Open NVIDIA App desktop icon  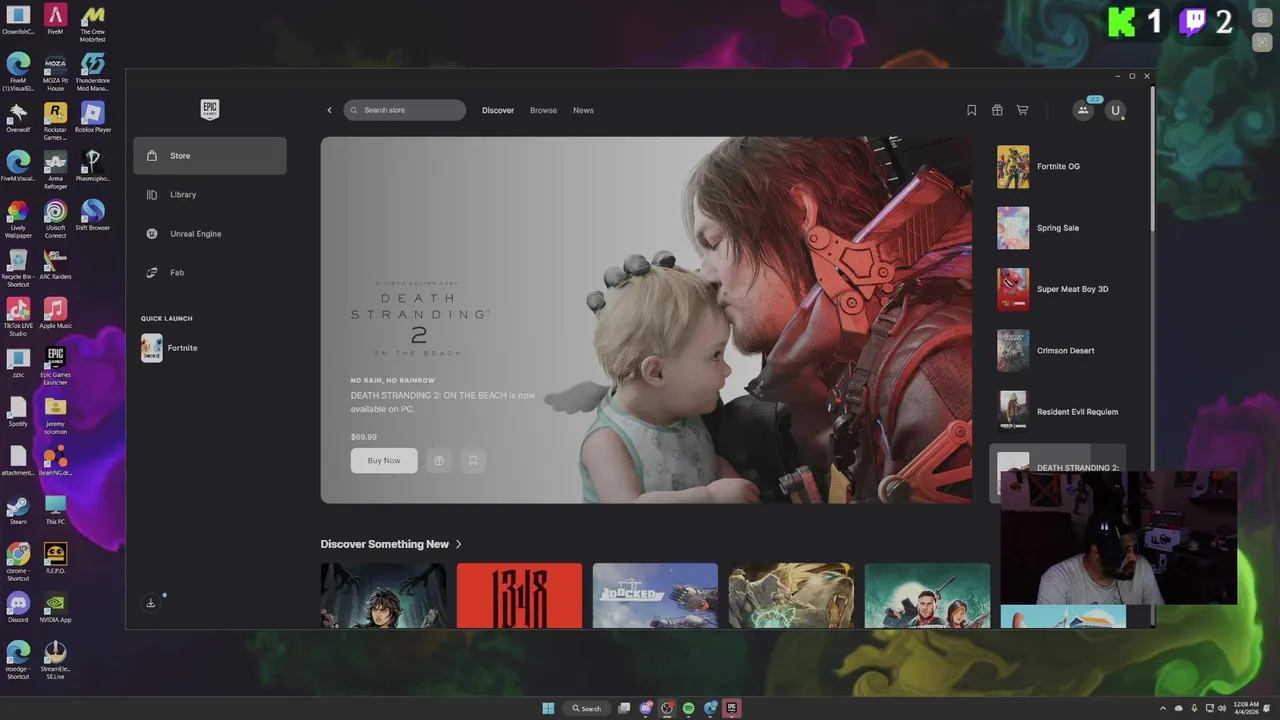point(55,607)
